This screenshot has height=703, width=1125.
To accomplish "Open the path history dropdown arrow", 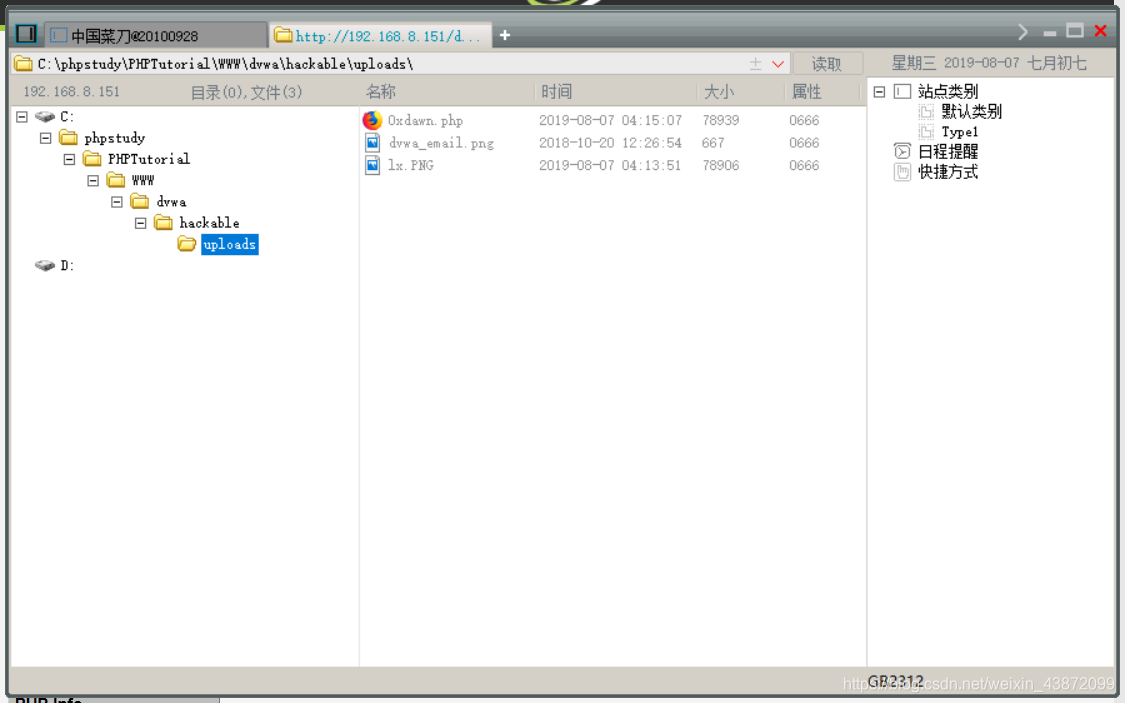I will [x=778, y=64].
